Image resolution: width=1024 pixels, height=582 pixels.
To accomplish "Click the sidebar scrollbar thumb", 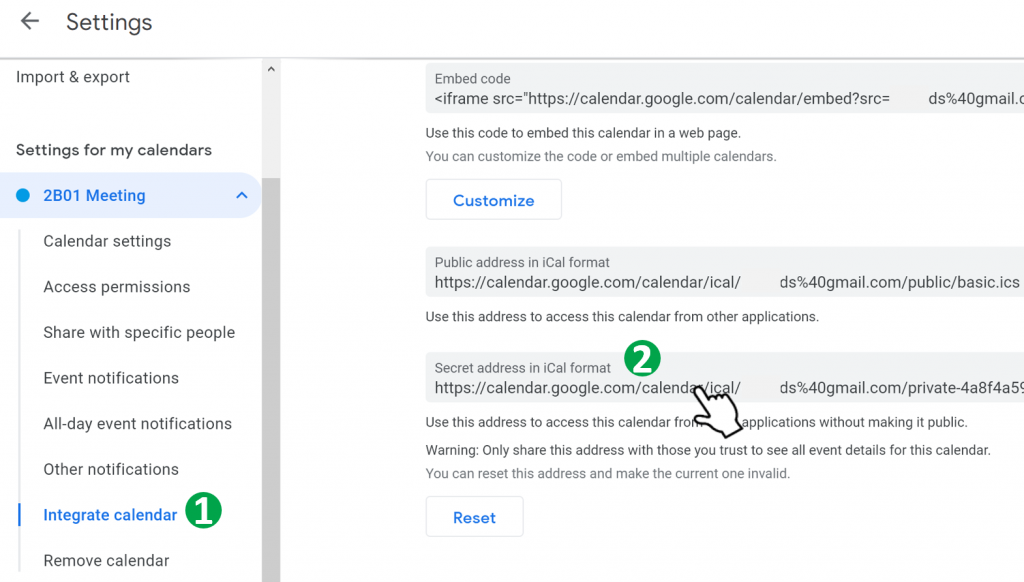I will pyautogui.click(x=271, y=380).
